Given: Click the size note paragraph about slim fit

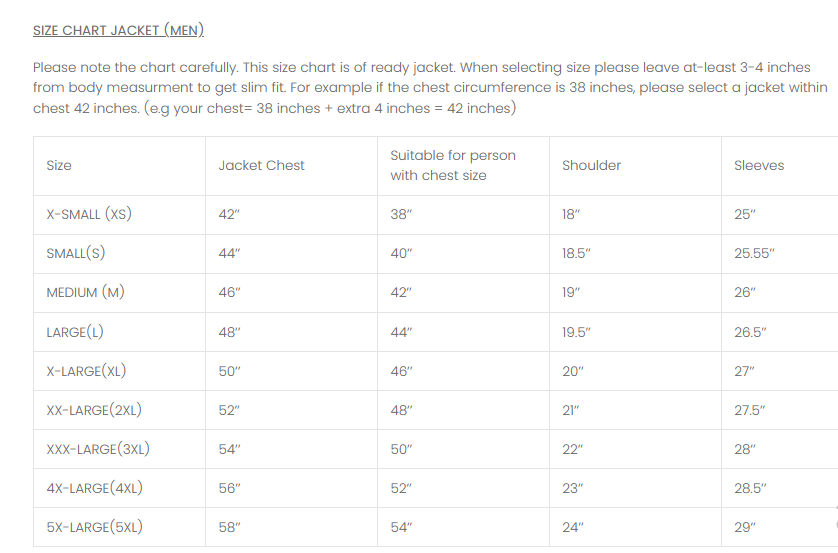Looking at the screenshot, I should coord(420,87).
